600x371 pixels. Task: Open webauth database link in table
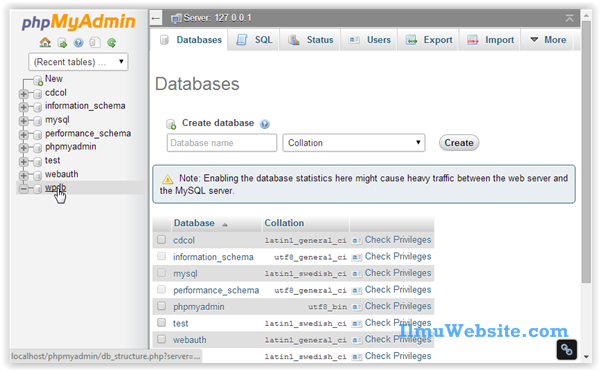[x=189, y=340]
